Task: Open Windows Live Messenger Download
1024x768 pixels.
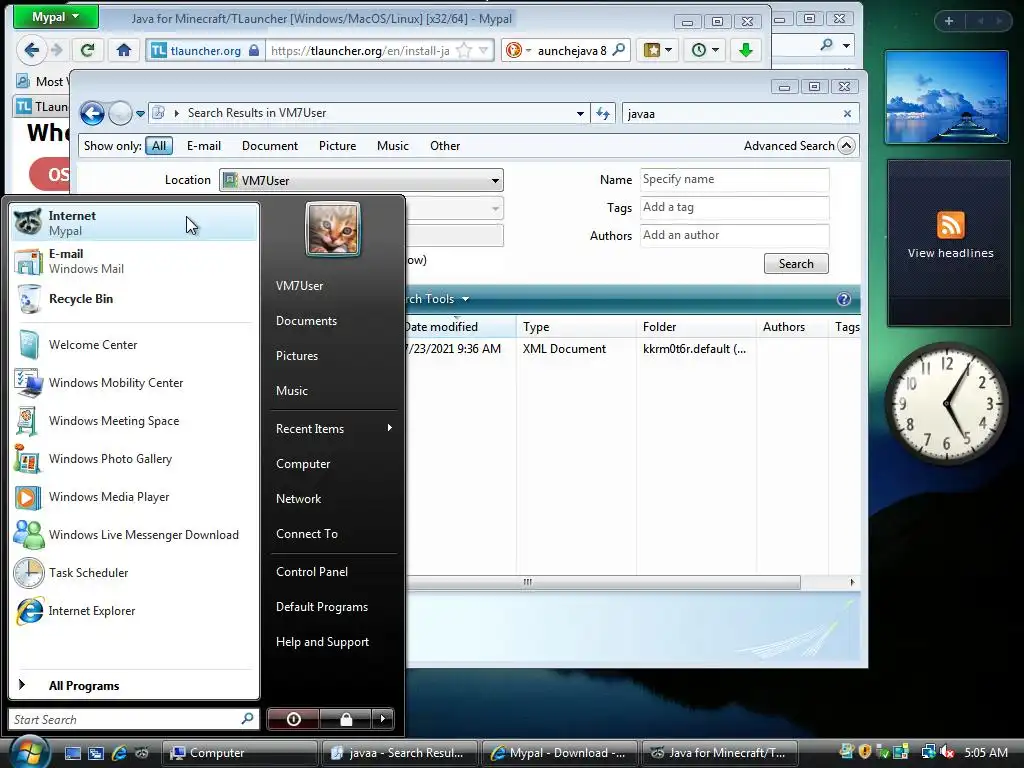Action: [x=134, y=535]
